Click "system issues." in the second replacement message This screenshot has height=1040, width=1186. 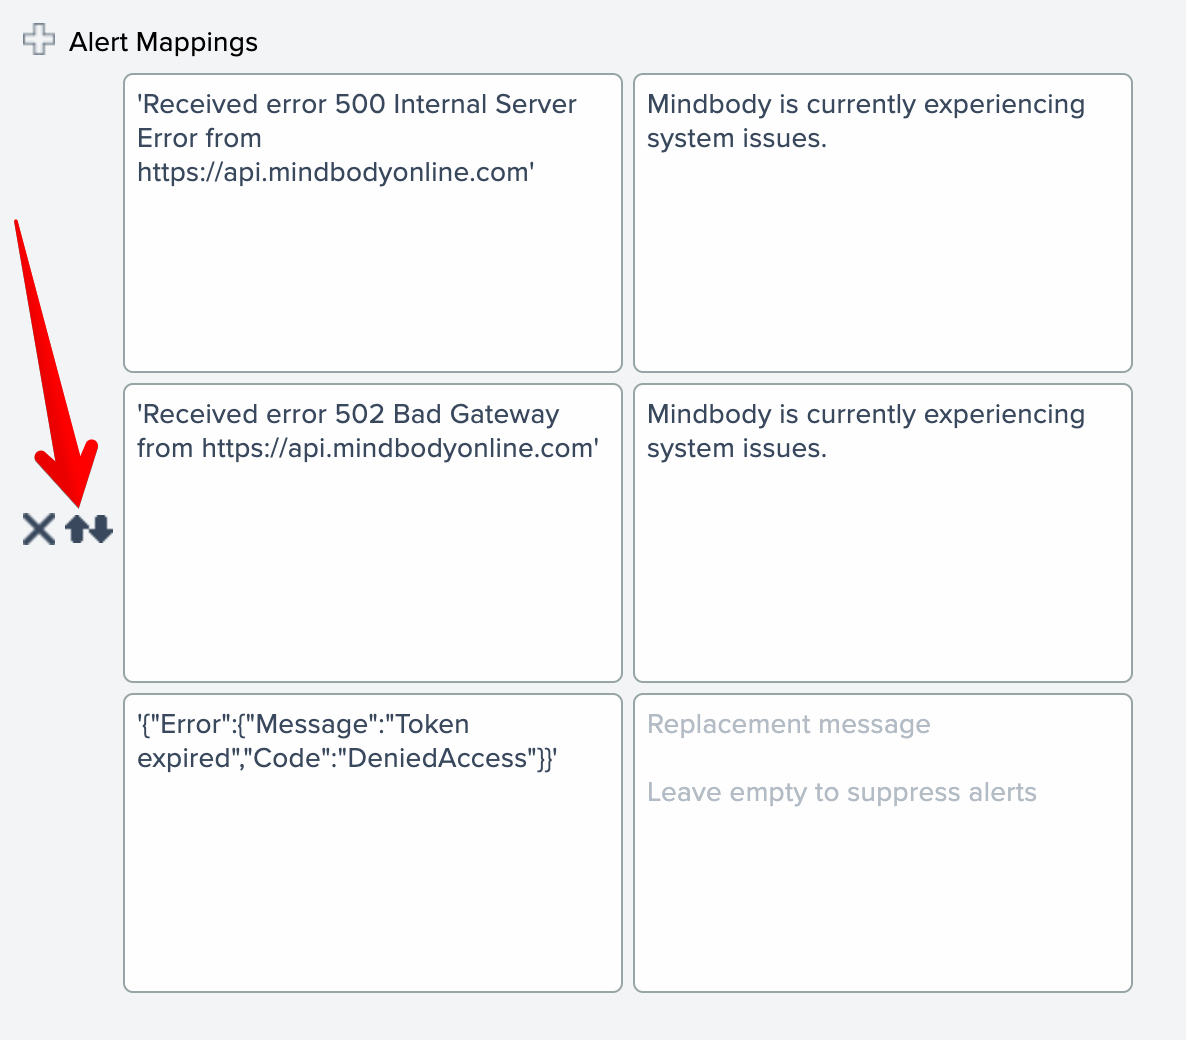(736, 448)
